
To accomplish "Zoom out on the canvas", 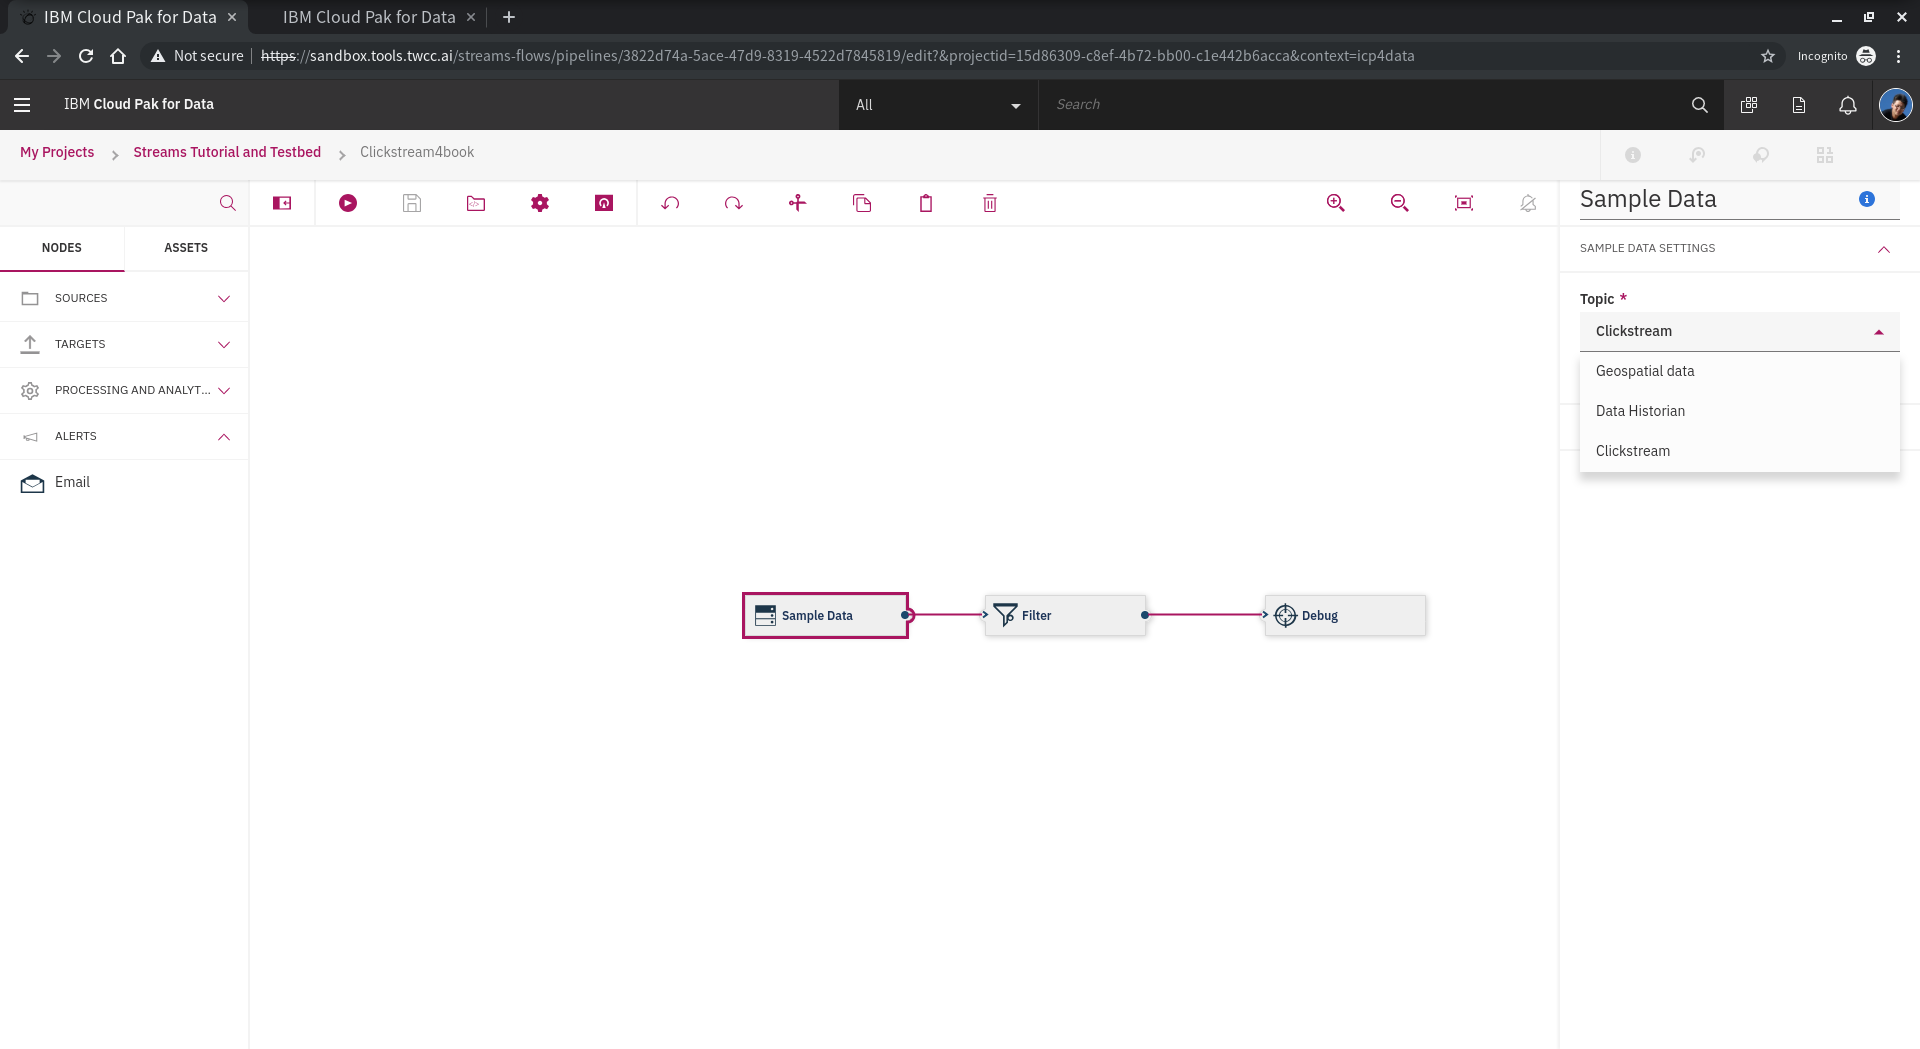I will click(1399, 203).
